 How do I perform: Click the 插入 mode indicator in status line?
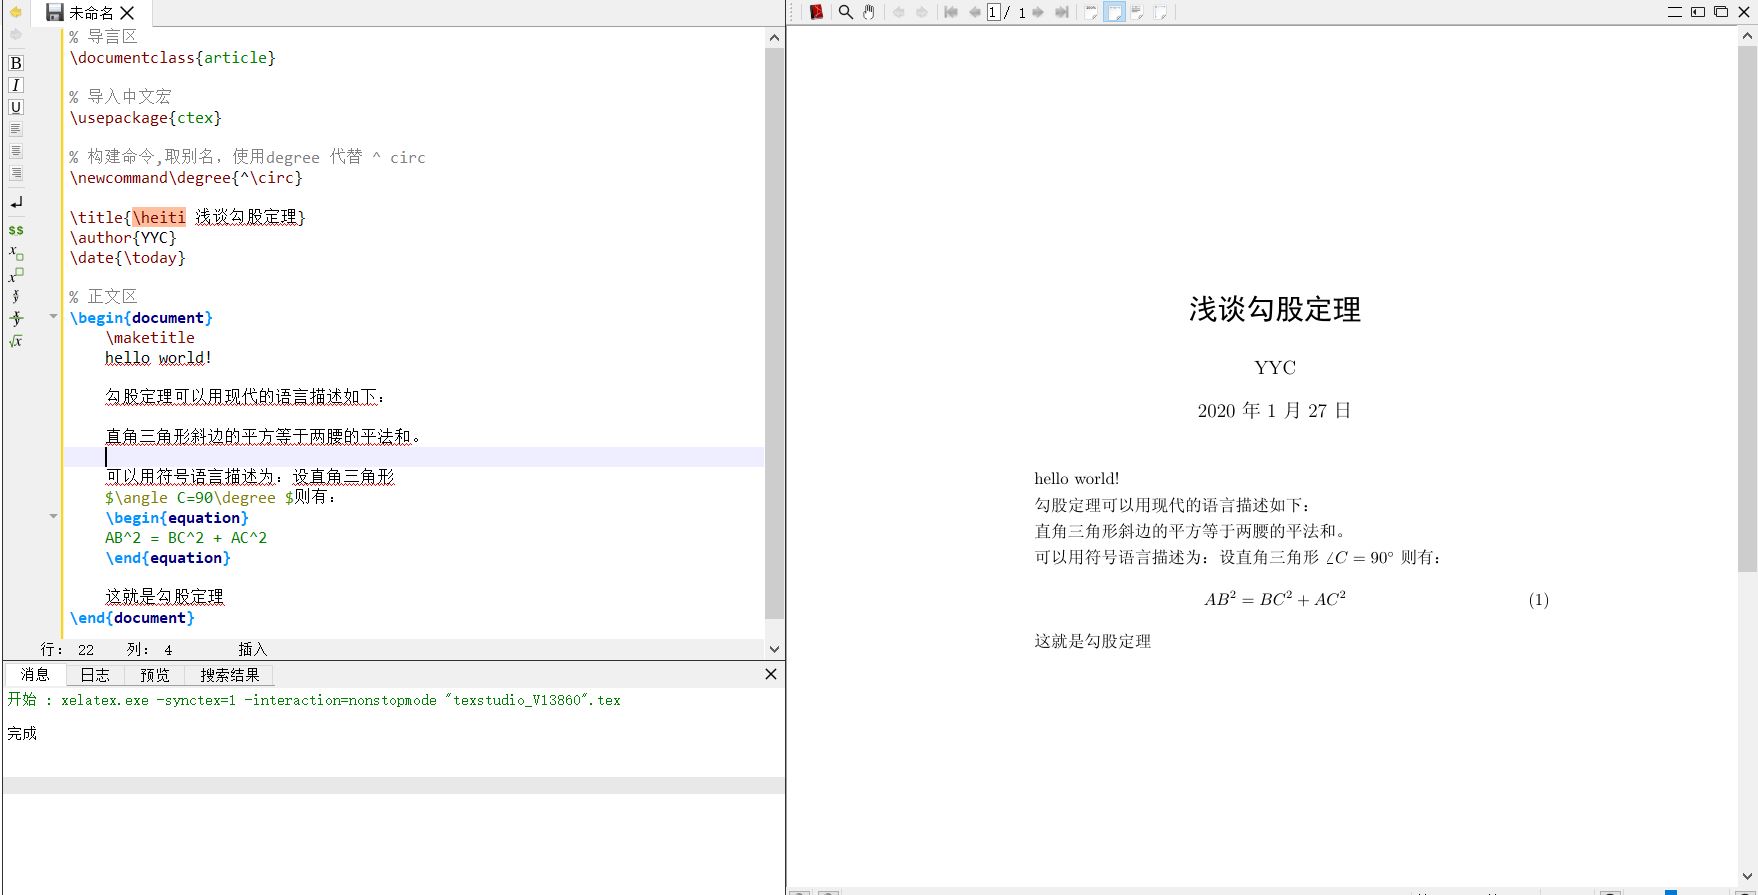pos(252,649)
